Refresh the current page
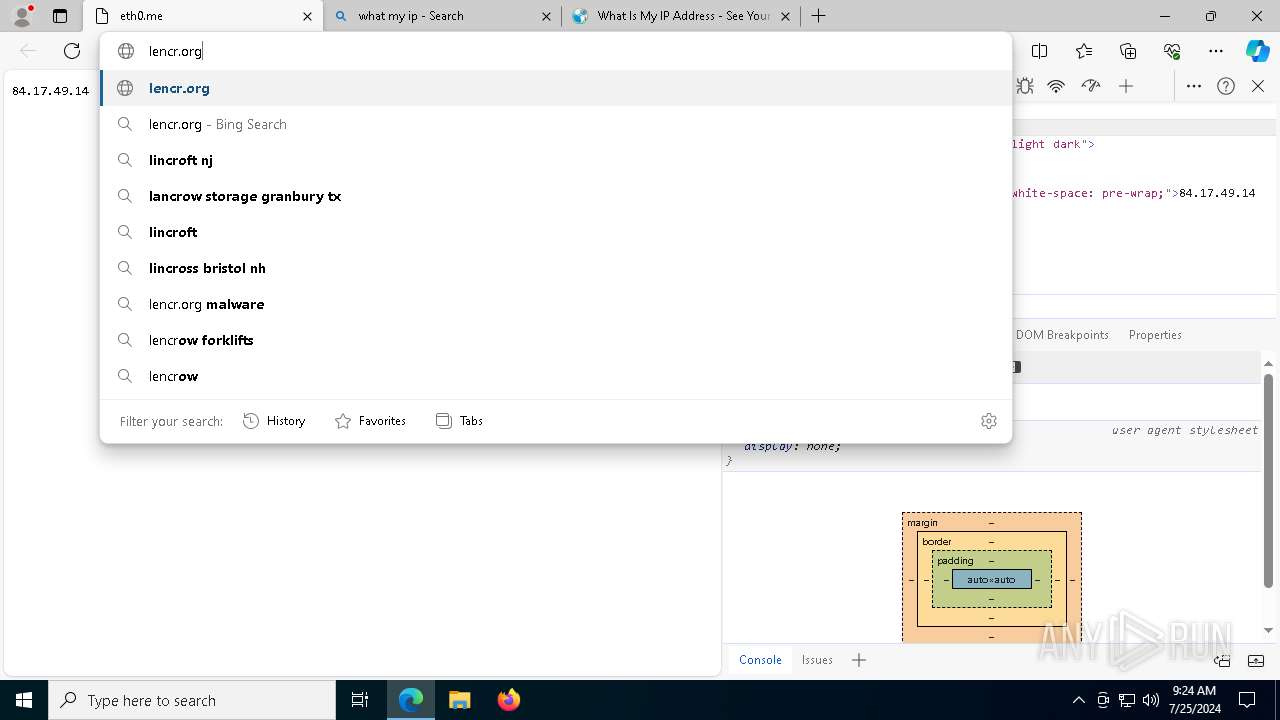Image resolution: width=1280 pixels, height=720 pixels. coord(72,51)
